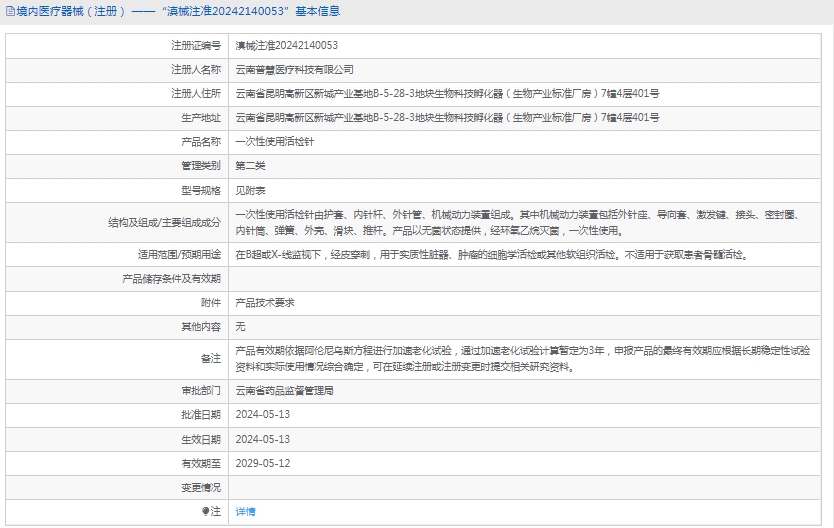The image size is (834, 528).
Task: Click the 批准日期 value 2024-05-13
Action: [x=262, y=414]
